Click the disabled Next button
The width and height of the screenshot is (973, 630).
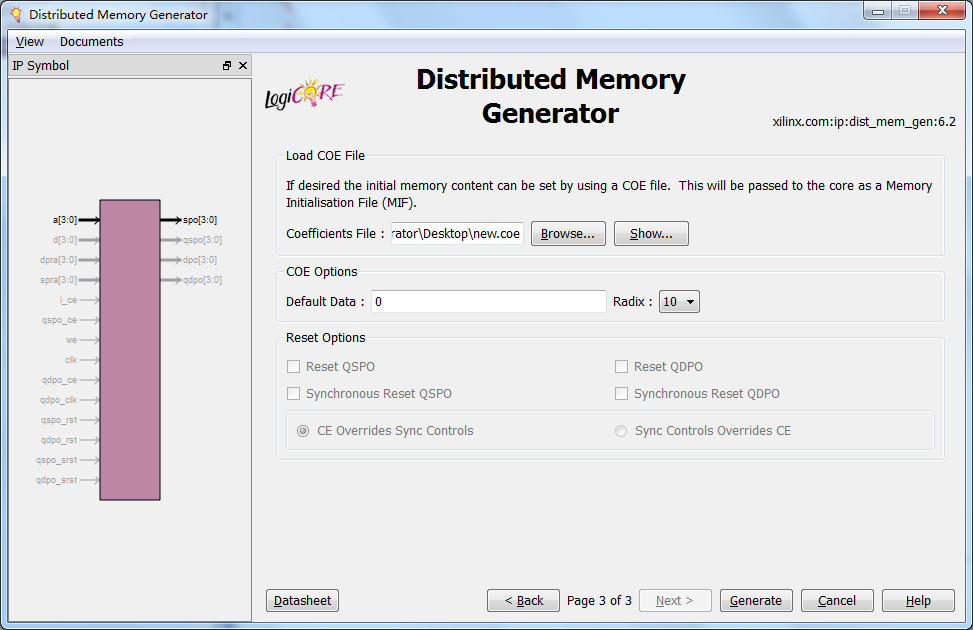coord(675,600)
